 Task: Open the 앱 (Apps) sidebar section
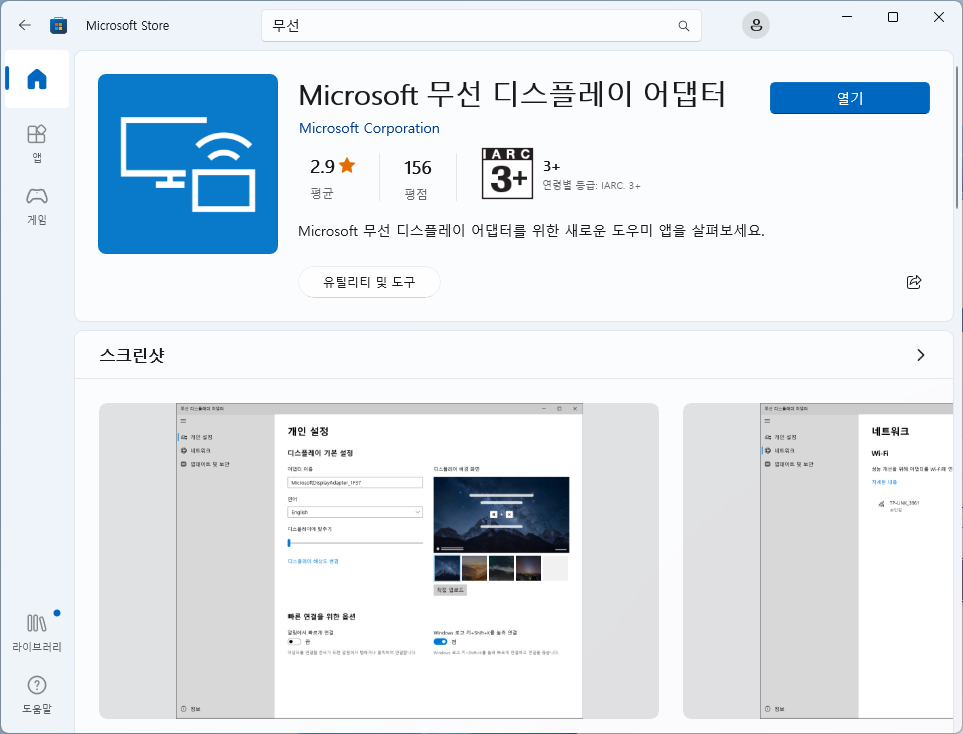pyautogui.click(x=37, y=144)
